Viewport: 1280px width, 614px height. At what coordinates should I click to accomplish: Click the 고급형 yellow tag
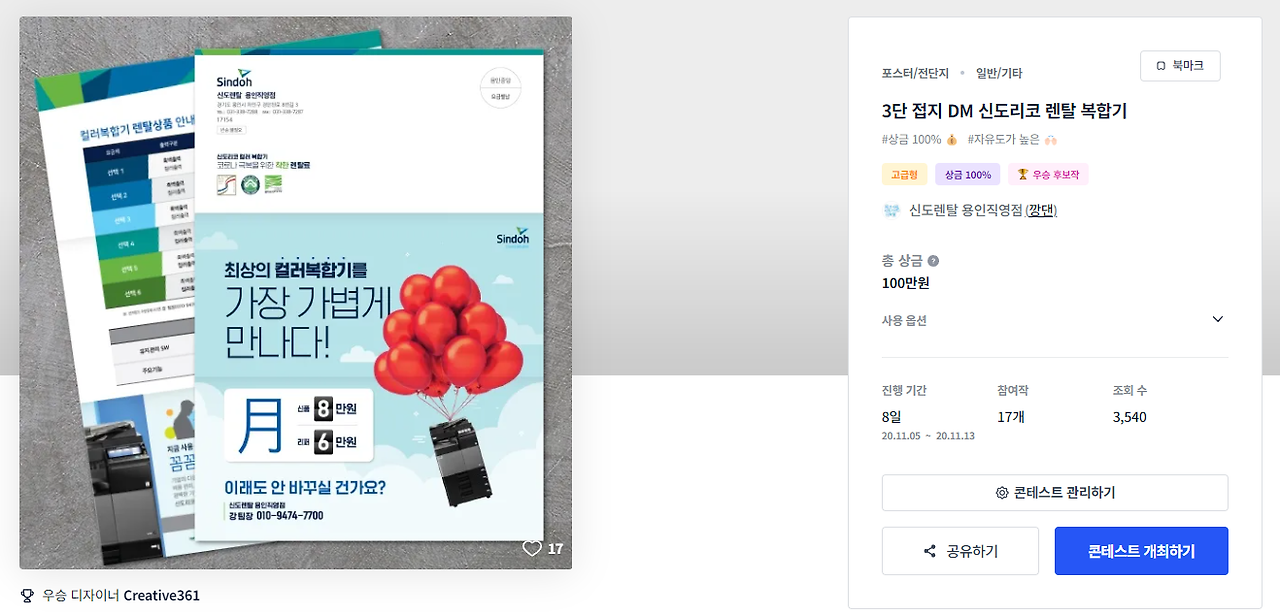point(904,174)
